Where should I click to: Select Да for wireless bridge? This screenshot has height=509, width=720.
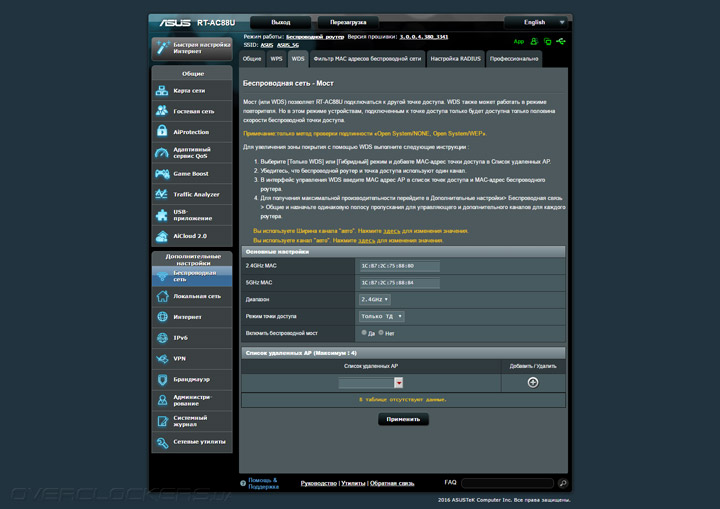coord(364,333)
